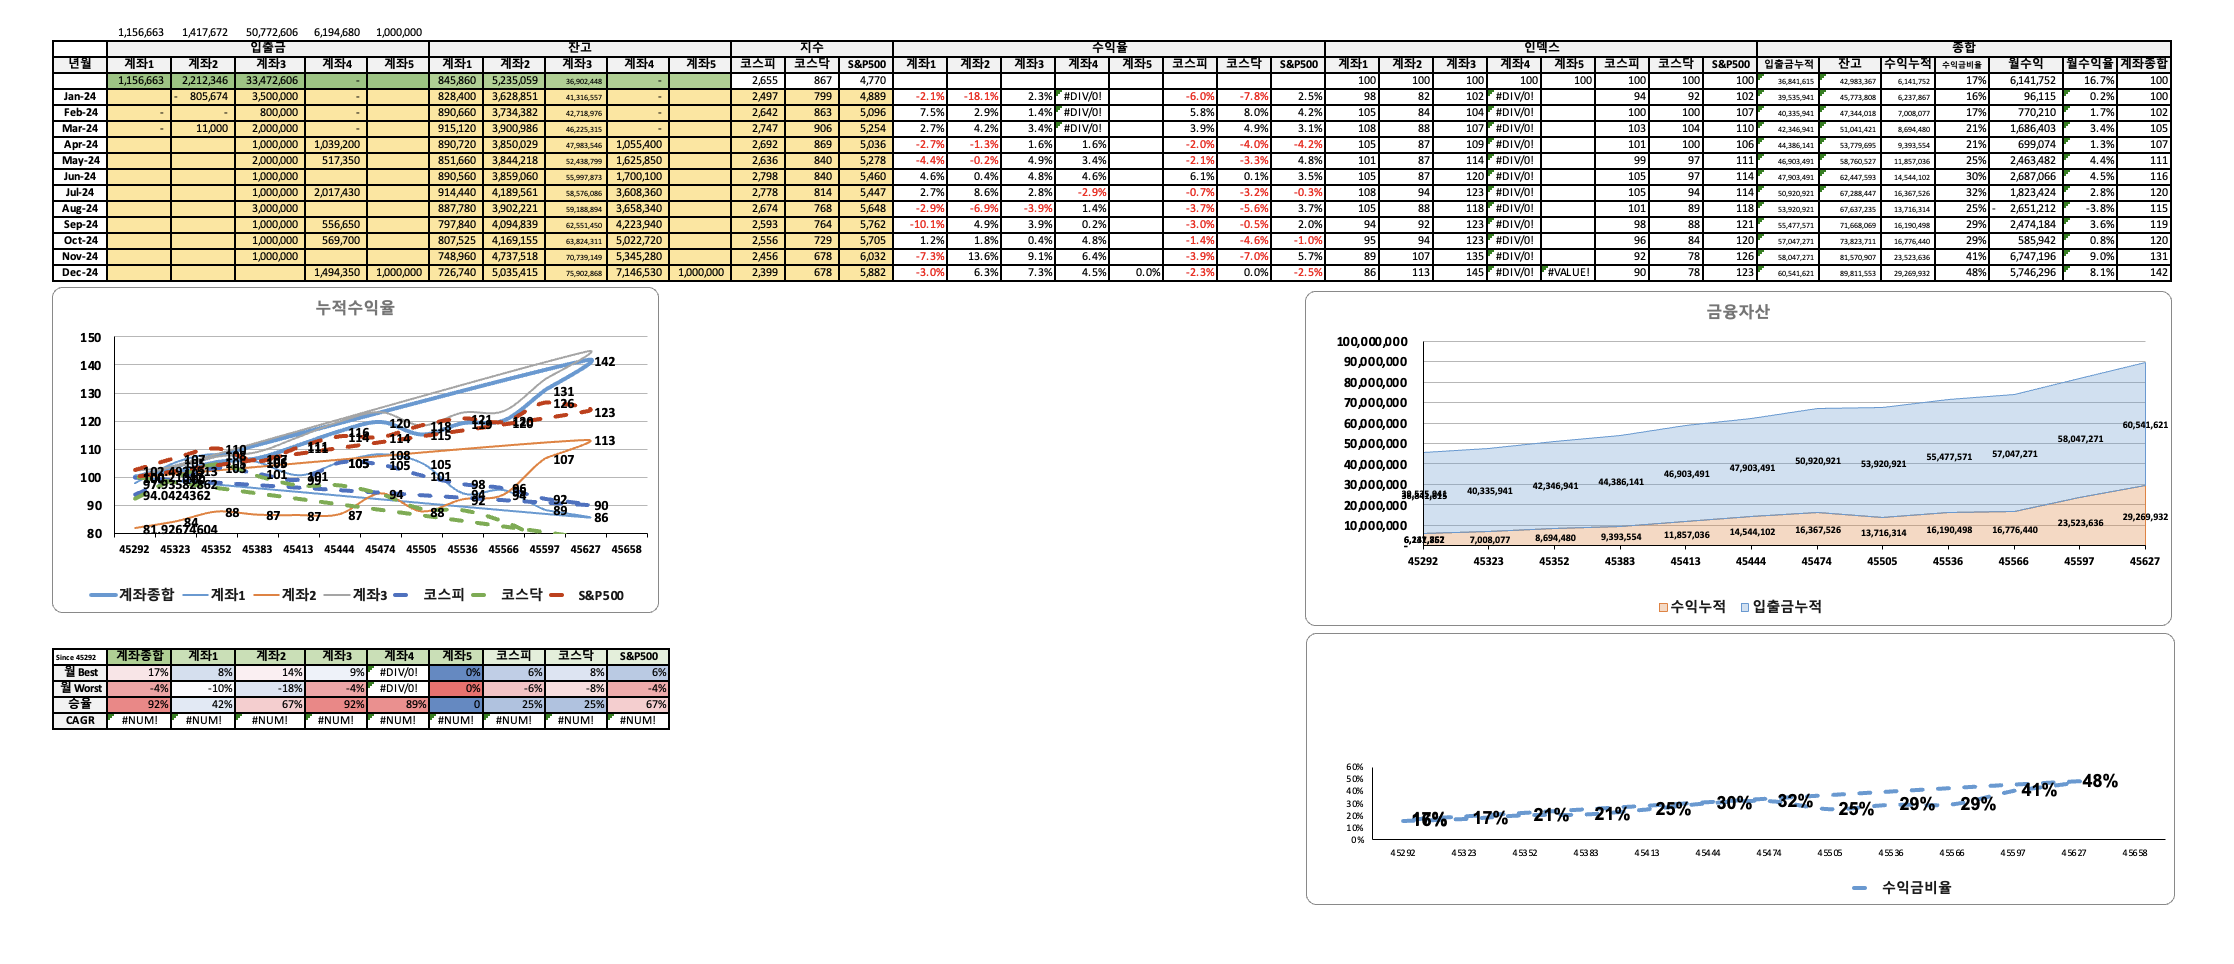
Task: Click the 승률 value 89%
Action: click(x=398, y=705)
